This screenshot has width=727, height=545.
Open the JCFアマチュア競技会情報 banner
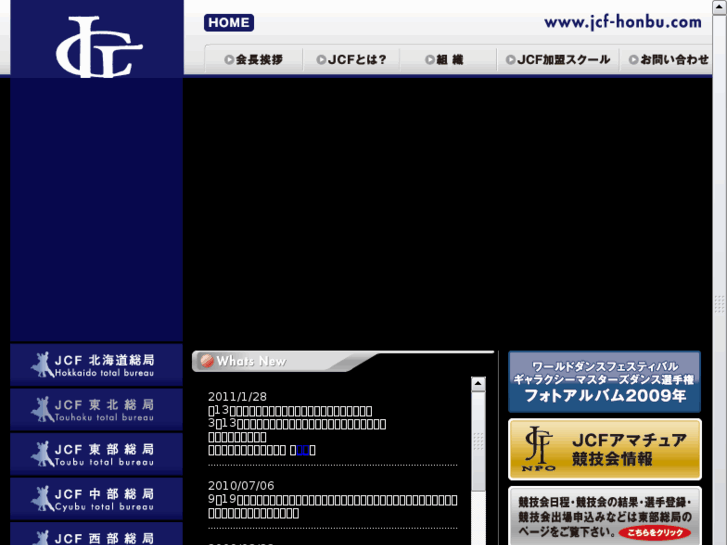click(605, 449)
